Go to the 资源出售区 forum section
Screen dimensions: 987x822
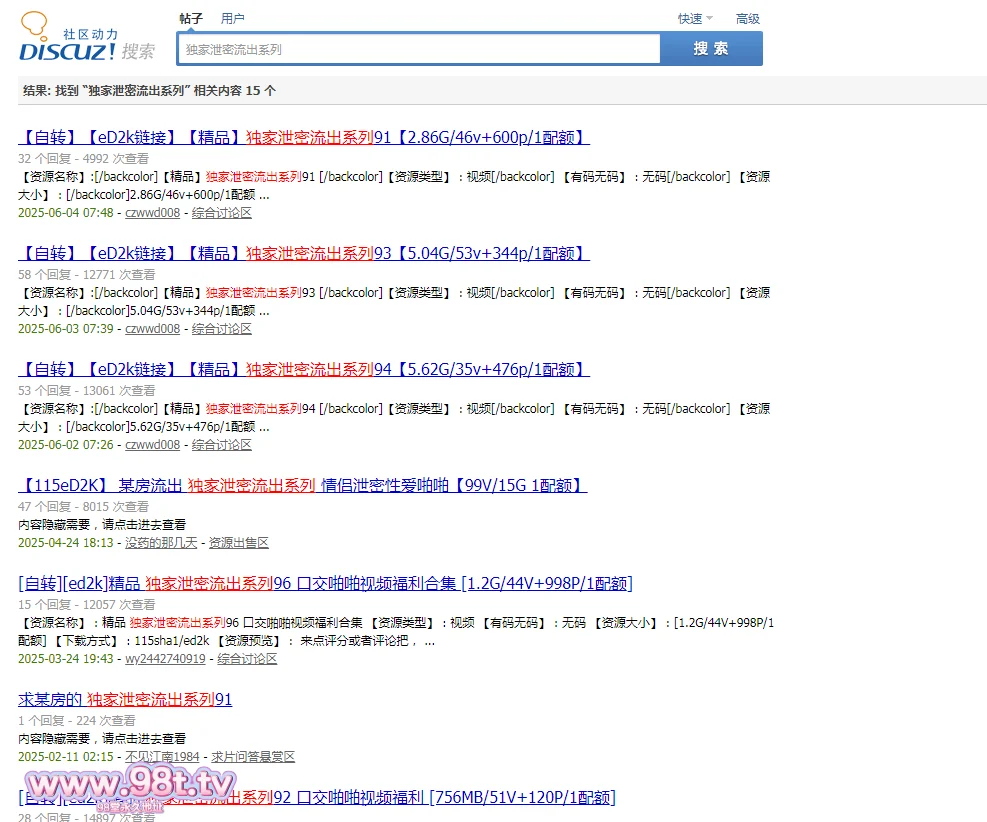coord(238,543)
